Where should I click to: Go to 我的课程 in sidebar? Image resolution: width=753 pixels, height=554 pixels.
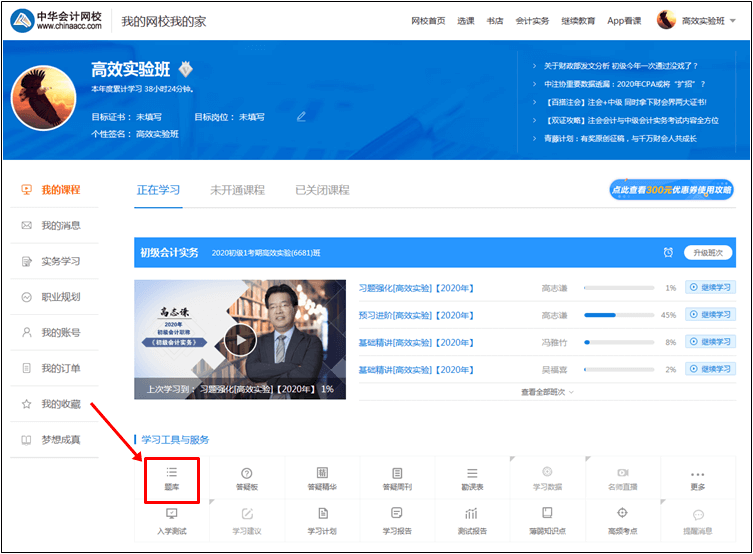(x=54, y=190)
